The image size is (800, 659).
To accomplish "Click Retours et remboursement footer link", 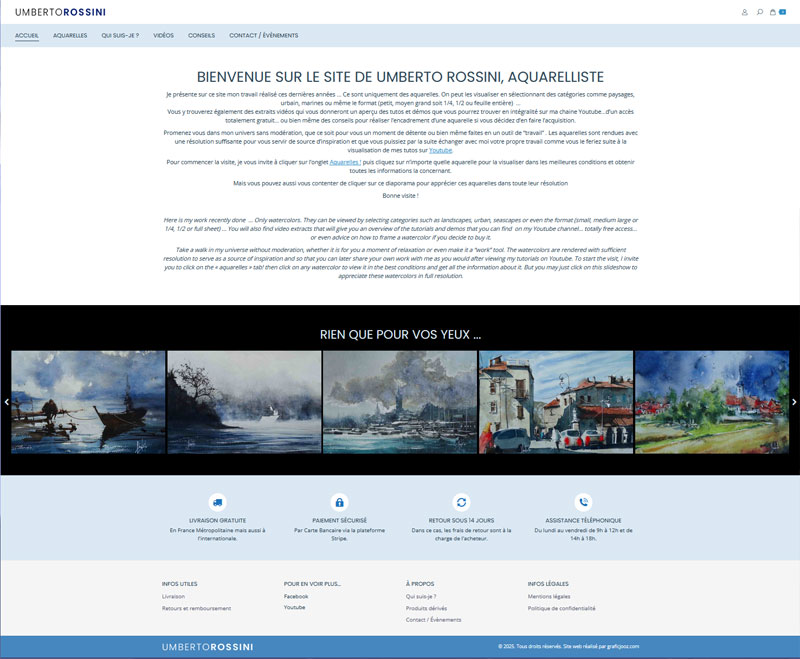I will pos(196,608).
